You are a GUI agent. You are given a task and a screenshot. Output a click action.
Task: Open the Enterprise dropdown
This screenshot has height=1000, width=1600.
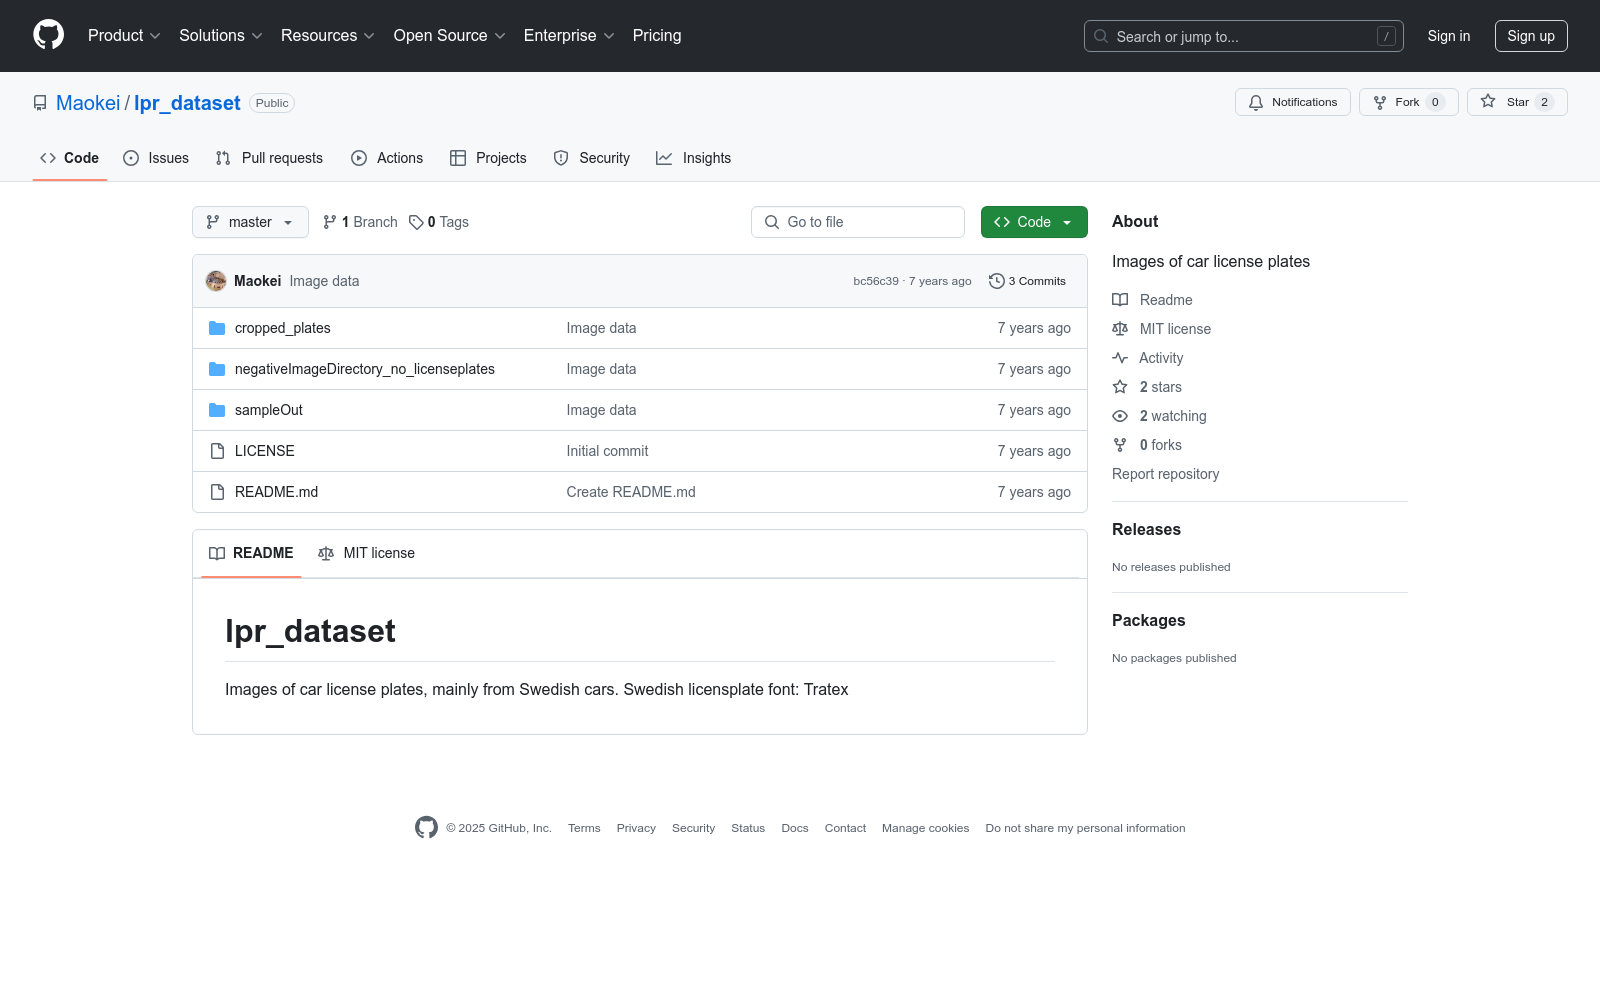(569, 35)
